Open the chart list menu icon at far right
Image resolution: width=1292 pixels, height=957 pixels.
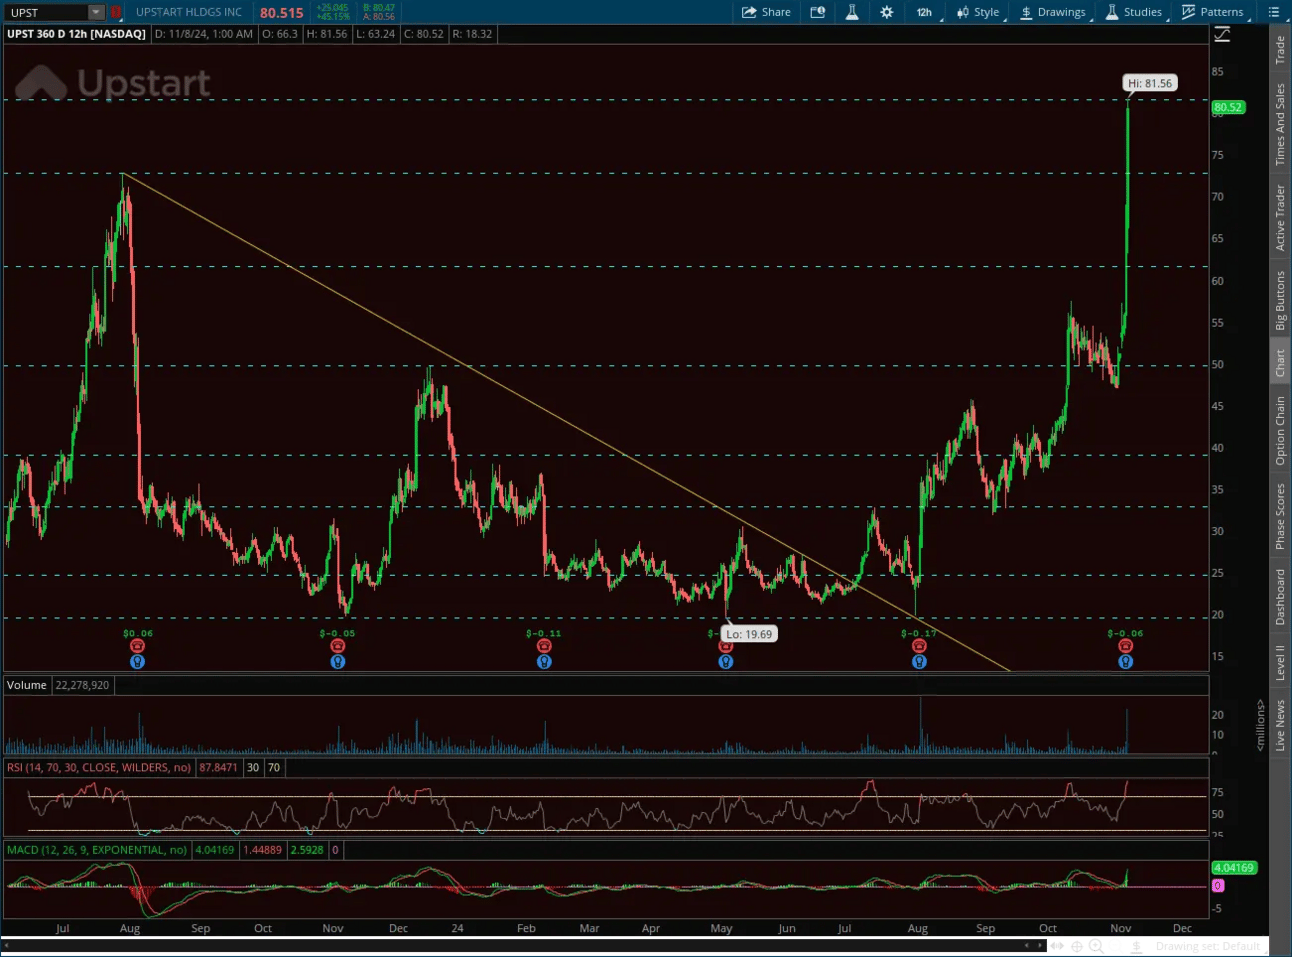click(x=1274, y=12)
